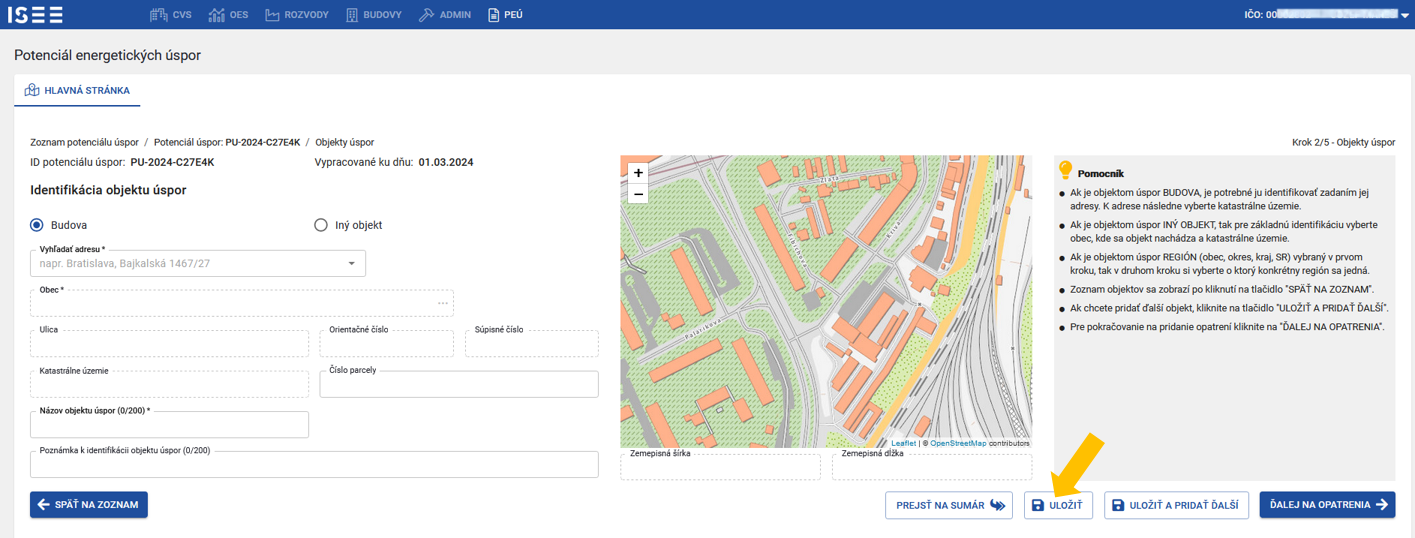Viewport: 1415px width, 538px height.
Task: Click the Obec field ellipsis icon
Action: [442, 303]
